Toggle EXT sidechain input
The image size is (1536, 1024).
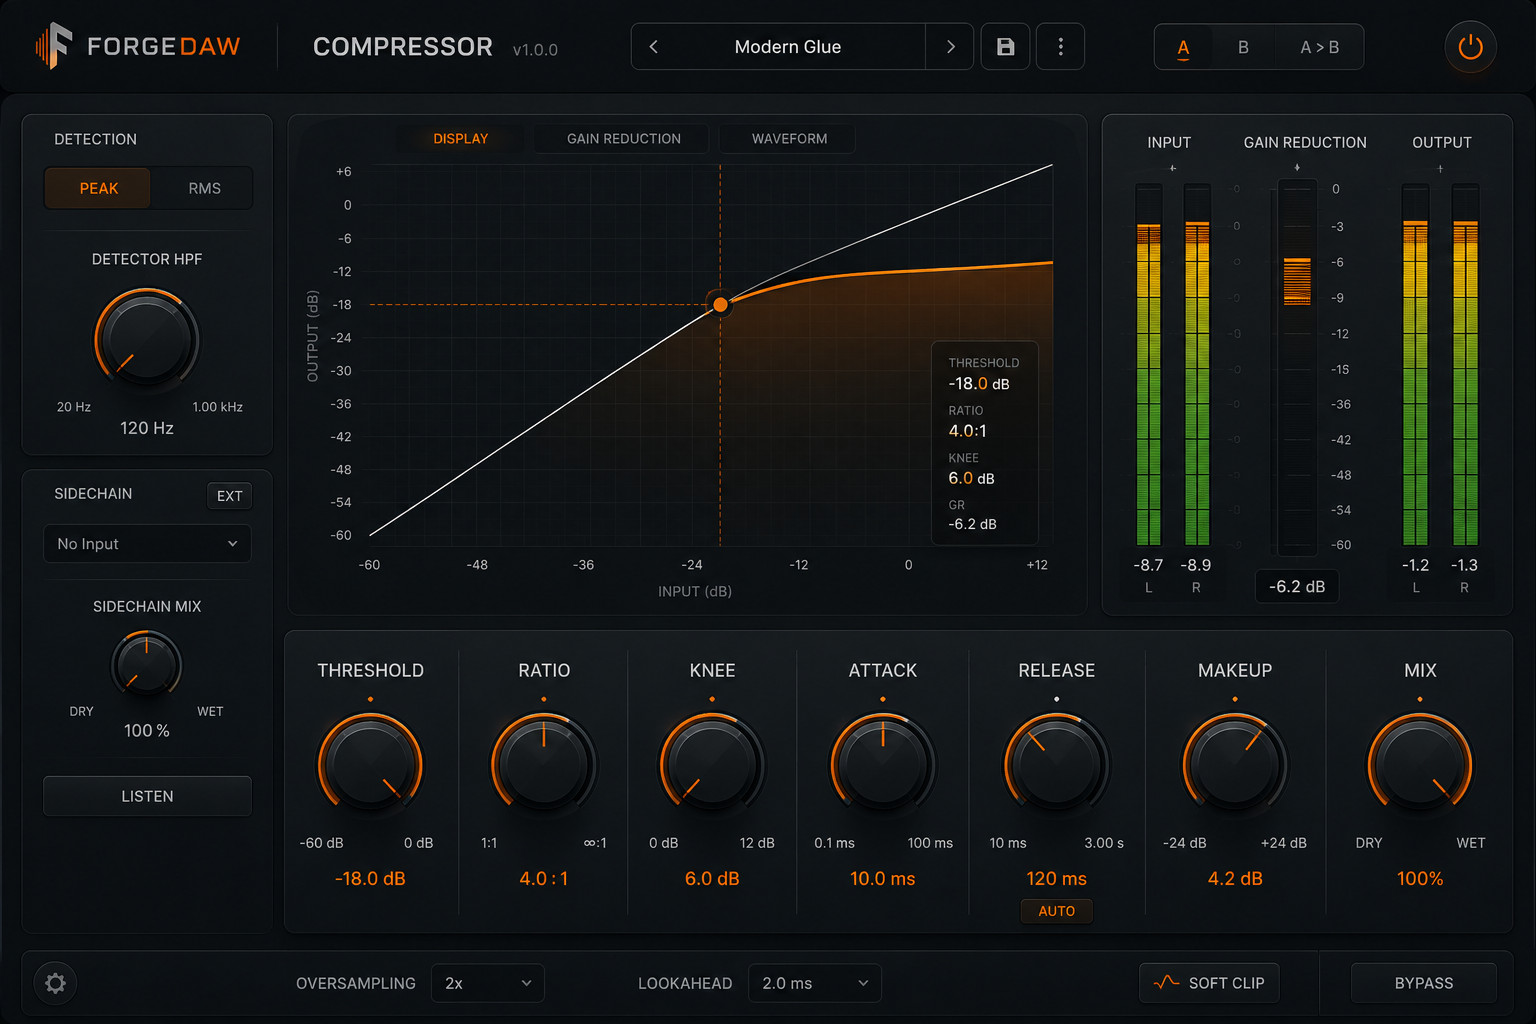[230, 496]
